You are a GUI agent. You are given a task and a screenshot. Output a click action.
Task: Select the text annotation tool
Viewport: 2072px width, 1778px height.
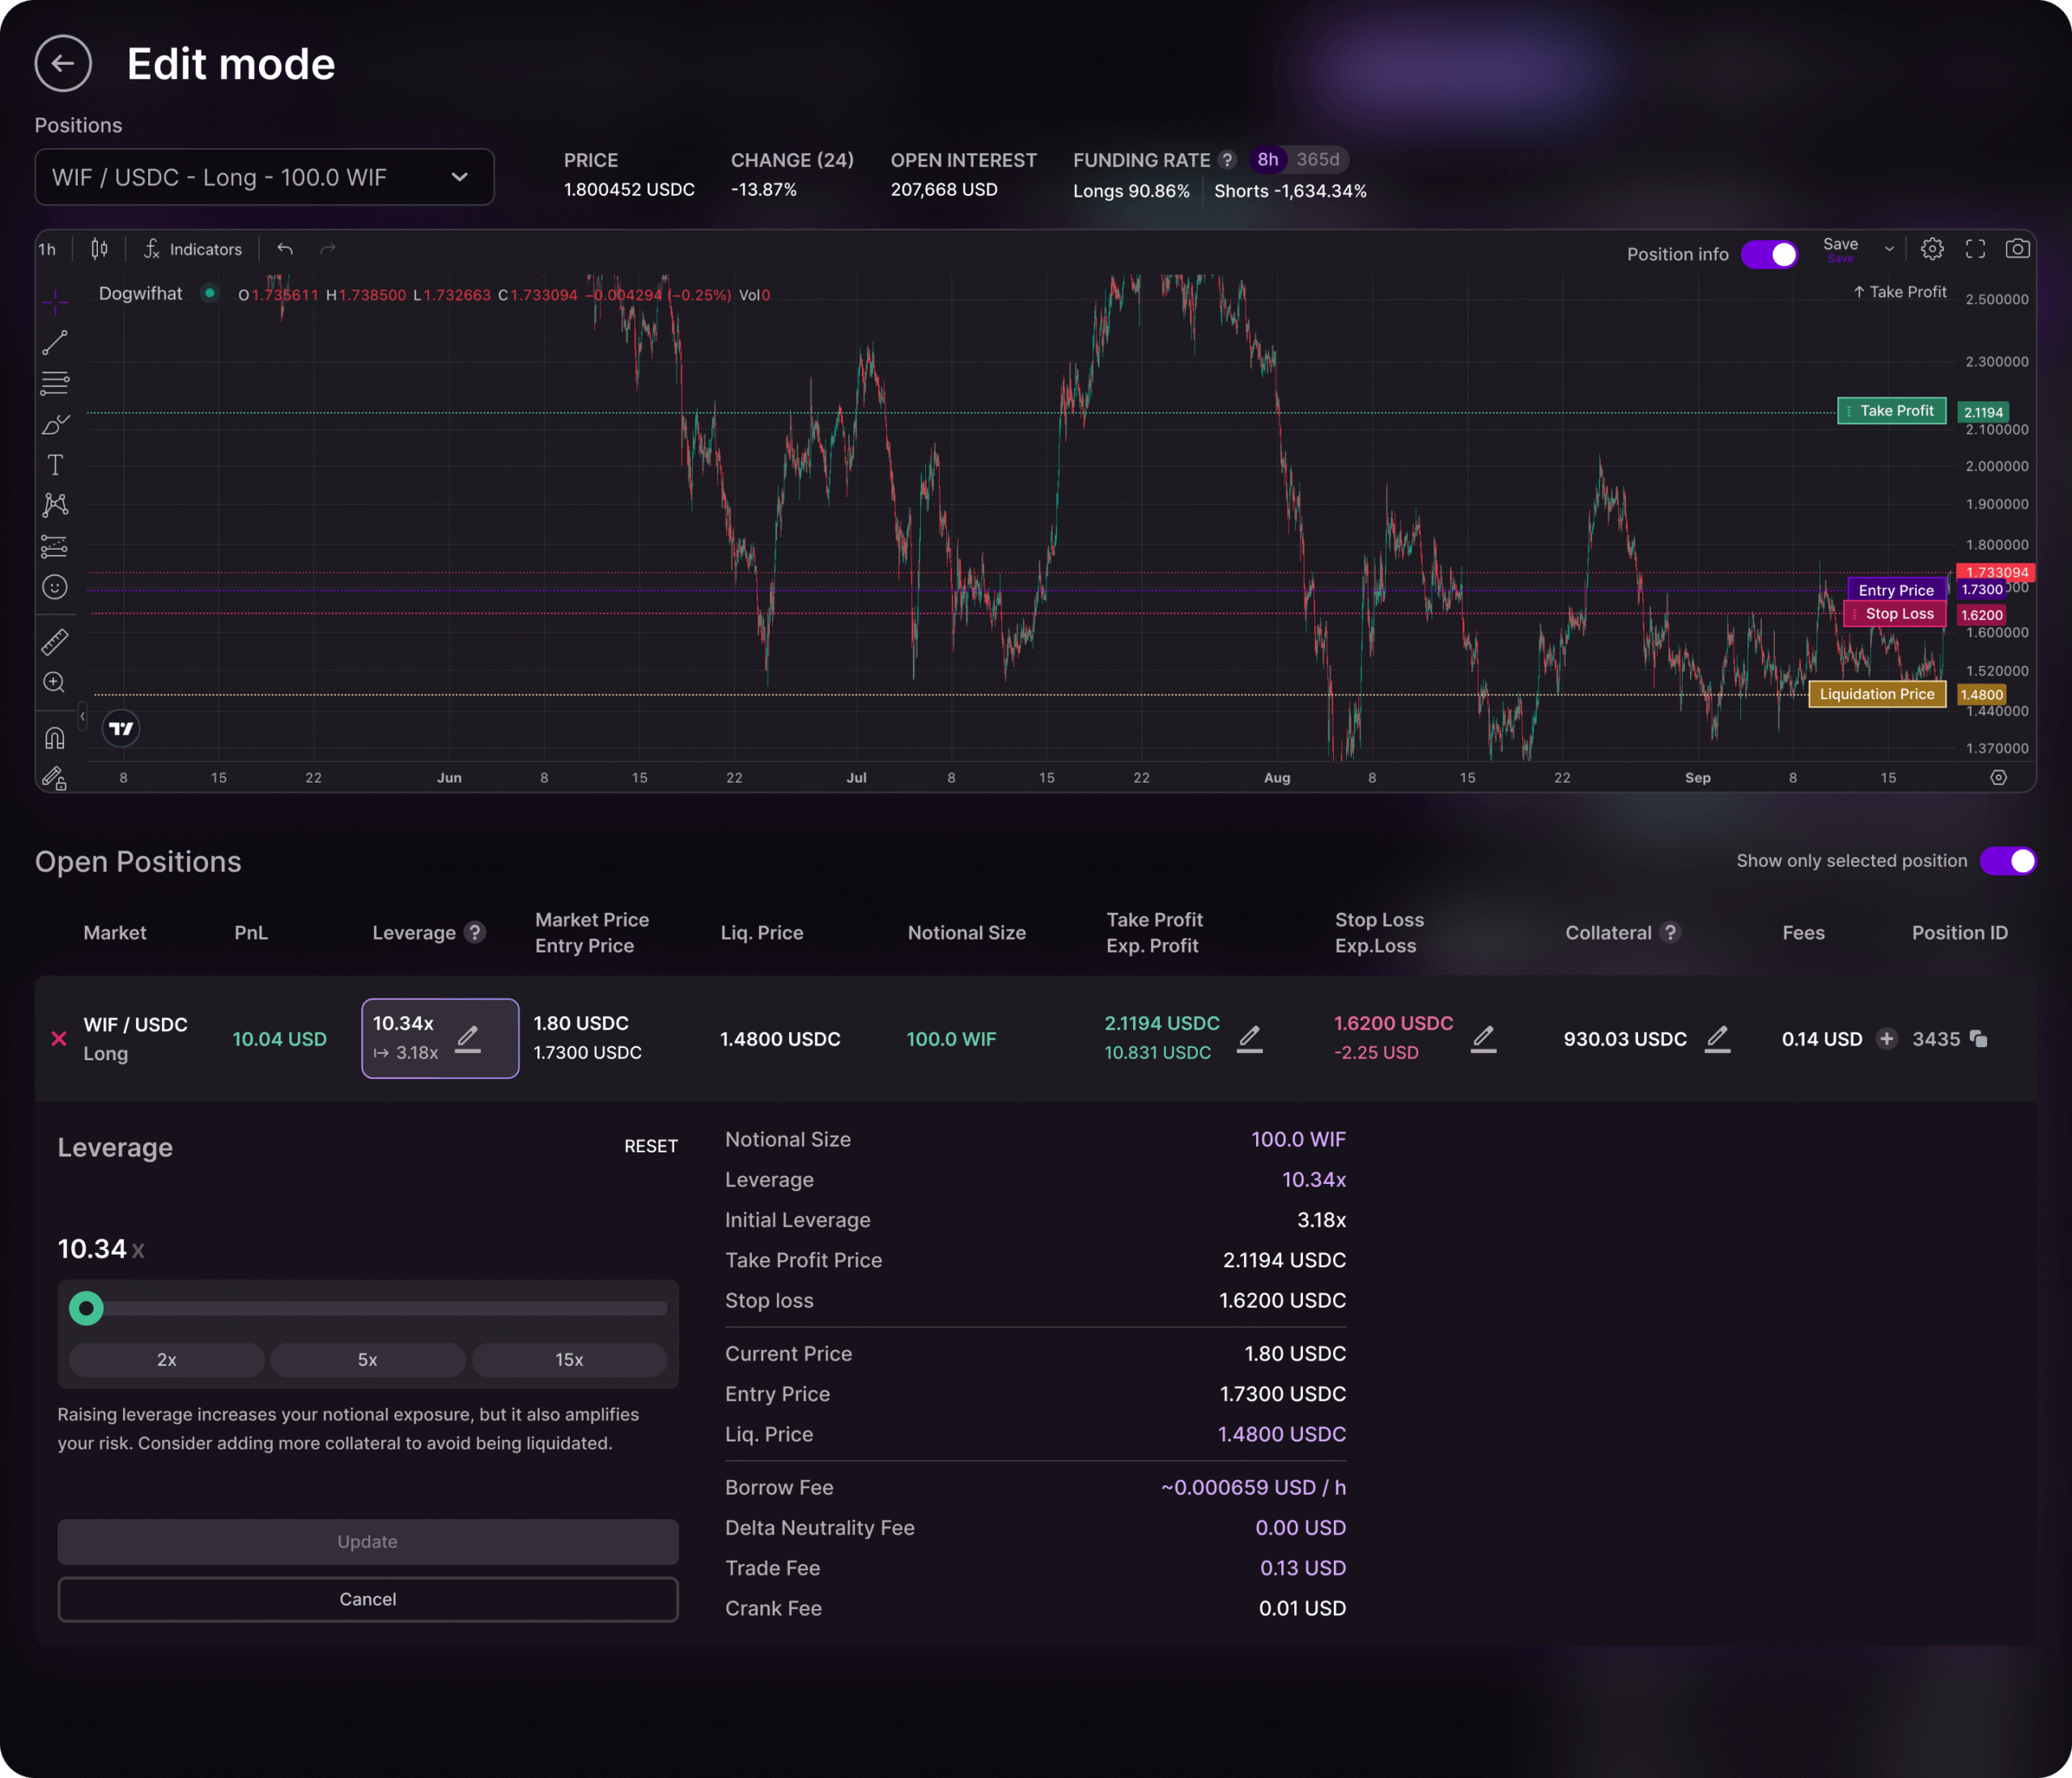[x=55, y=465]
